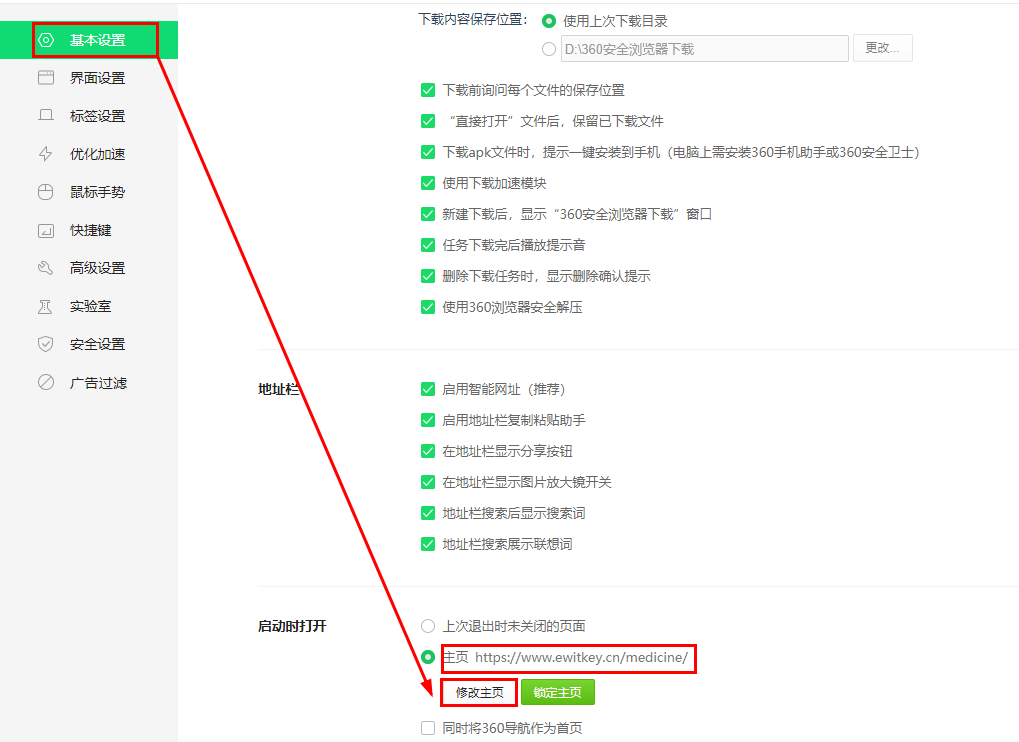Check 同时将360导航作为首页

pos(428,728)
